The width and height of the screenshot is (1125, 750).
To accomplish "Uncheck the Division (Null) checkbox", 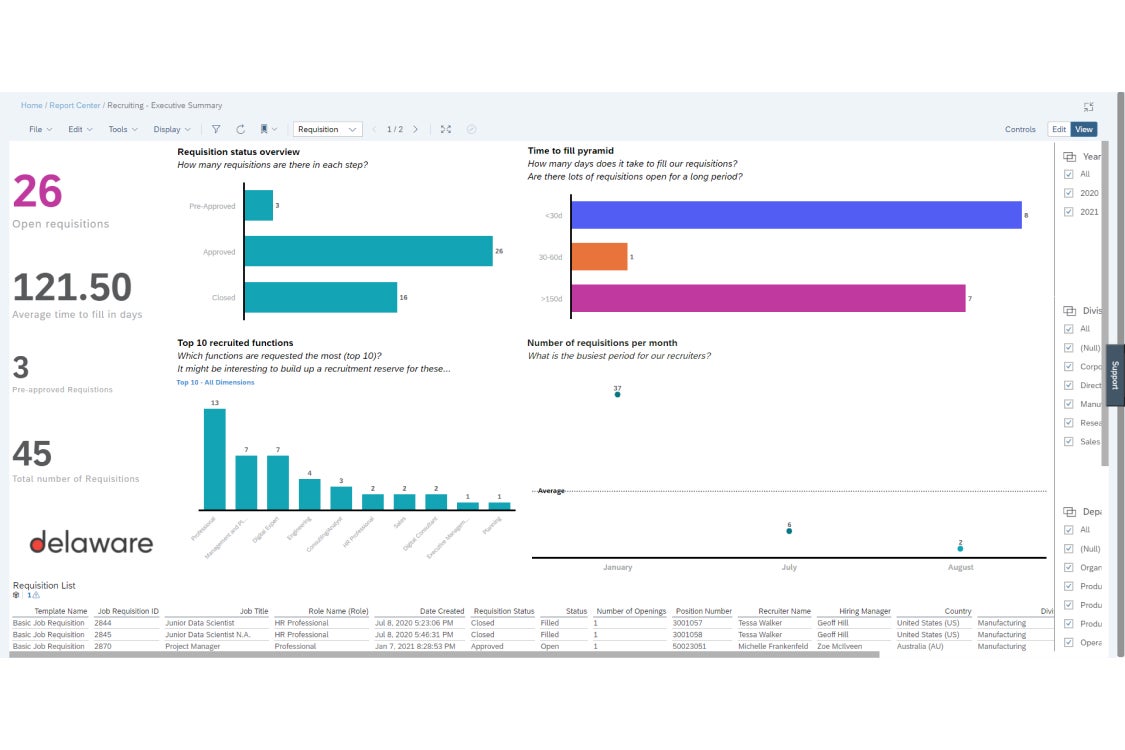I will point(1068,348).
